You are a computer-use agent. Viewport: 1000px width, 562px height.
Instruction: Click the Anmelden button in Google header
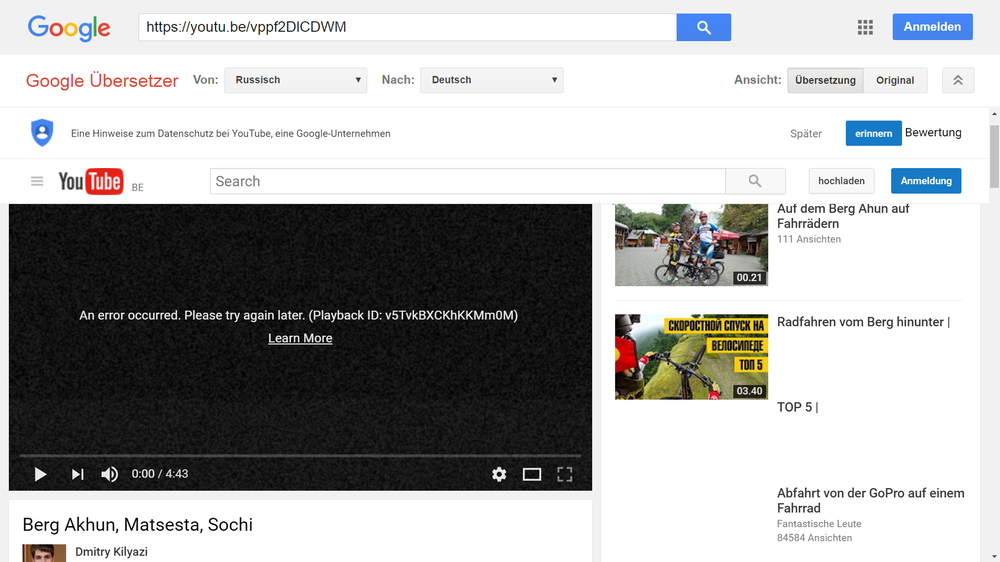point(932,27)
